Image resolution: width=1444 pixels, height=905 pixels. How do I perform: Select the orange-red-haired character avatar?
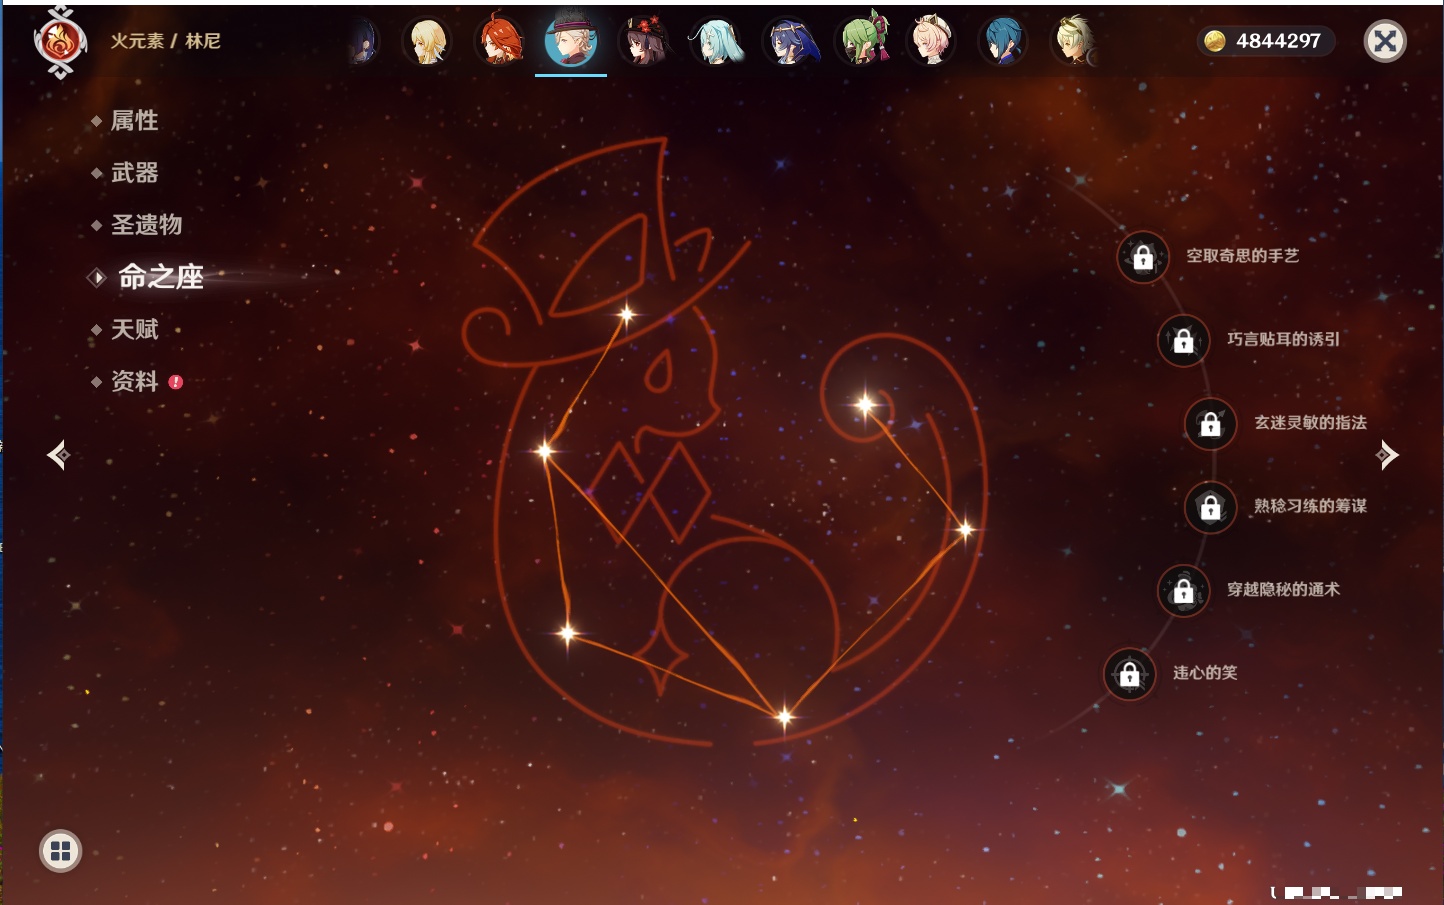pos(499,42)
